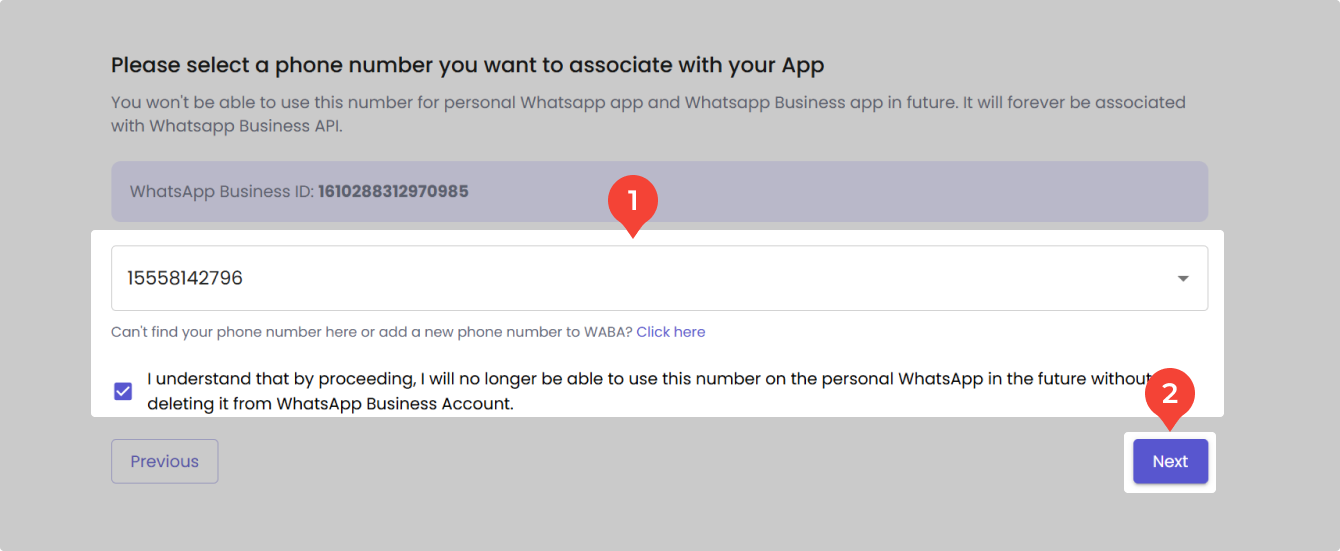
Task: Go back with the Previous button
Action: (164, 462)
